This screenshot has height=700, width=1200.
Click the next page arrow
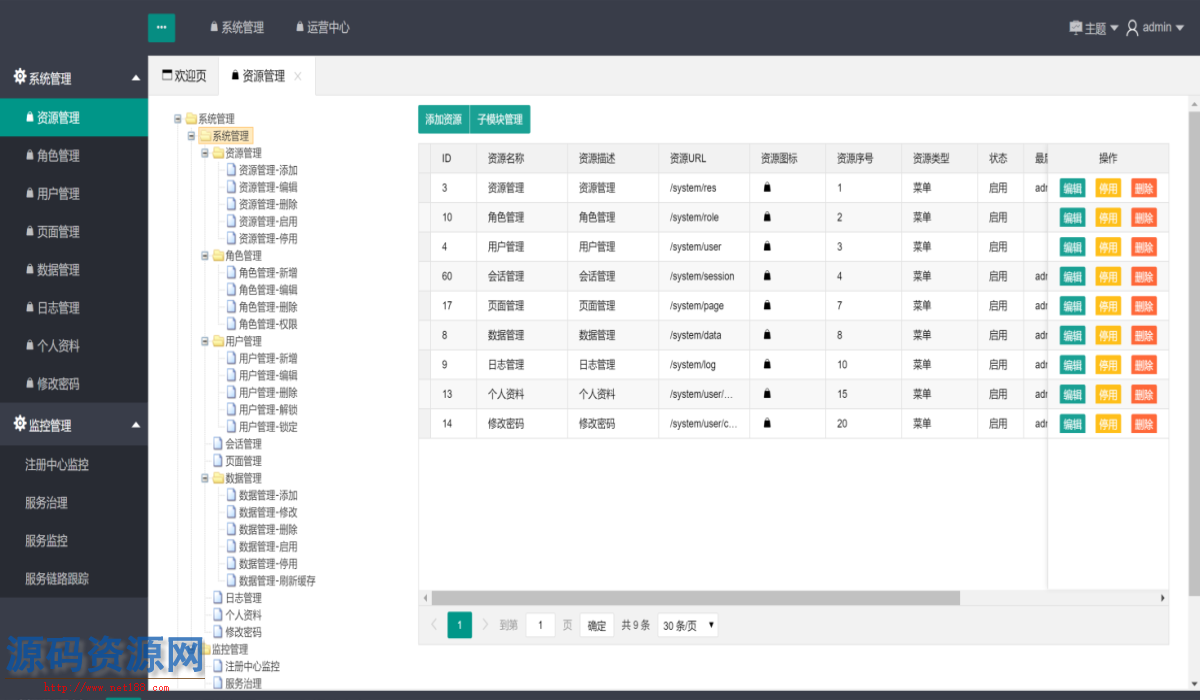[x=486, y=625]
